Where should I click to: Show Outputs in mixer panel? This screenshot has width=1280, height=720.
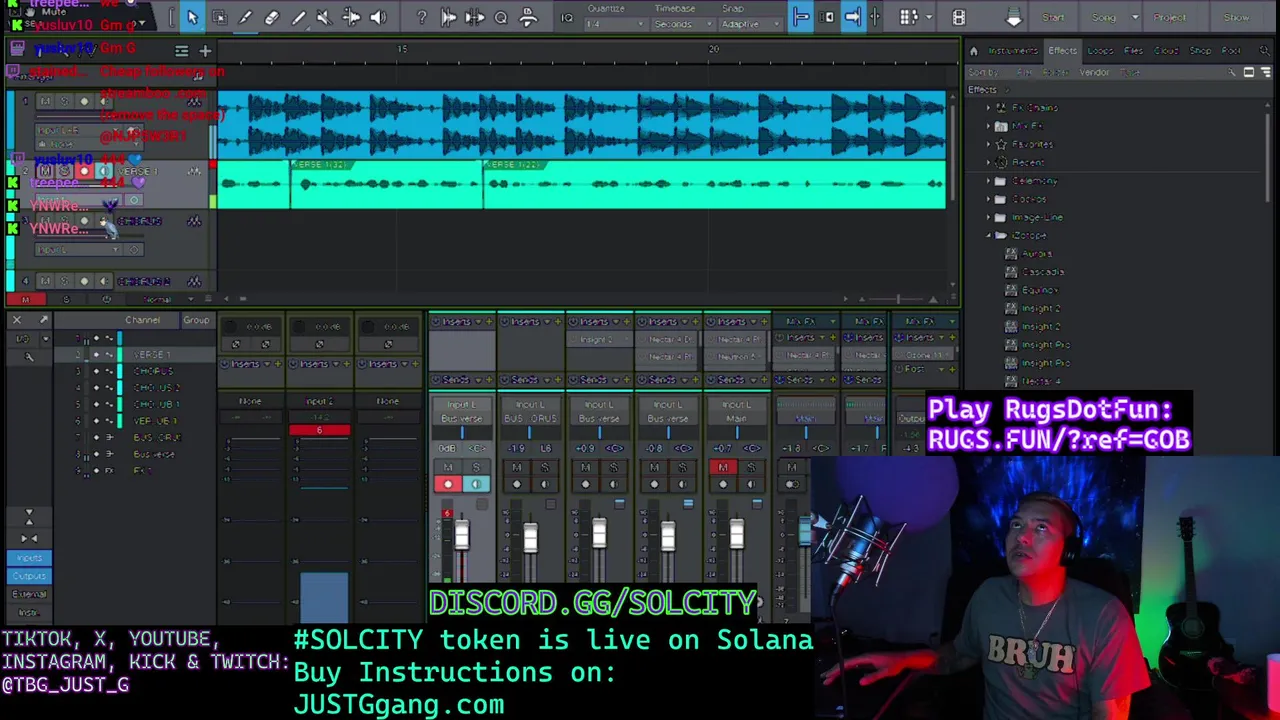(29, 576)
